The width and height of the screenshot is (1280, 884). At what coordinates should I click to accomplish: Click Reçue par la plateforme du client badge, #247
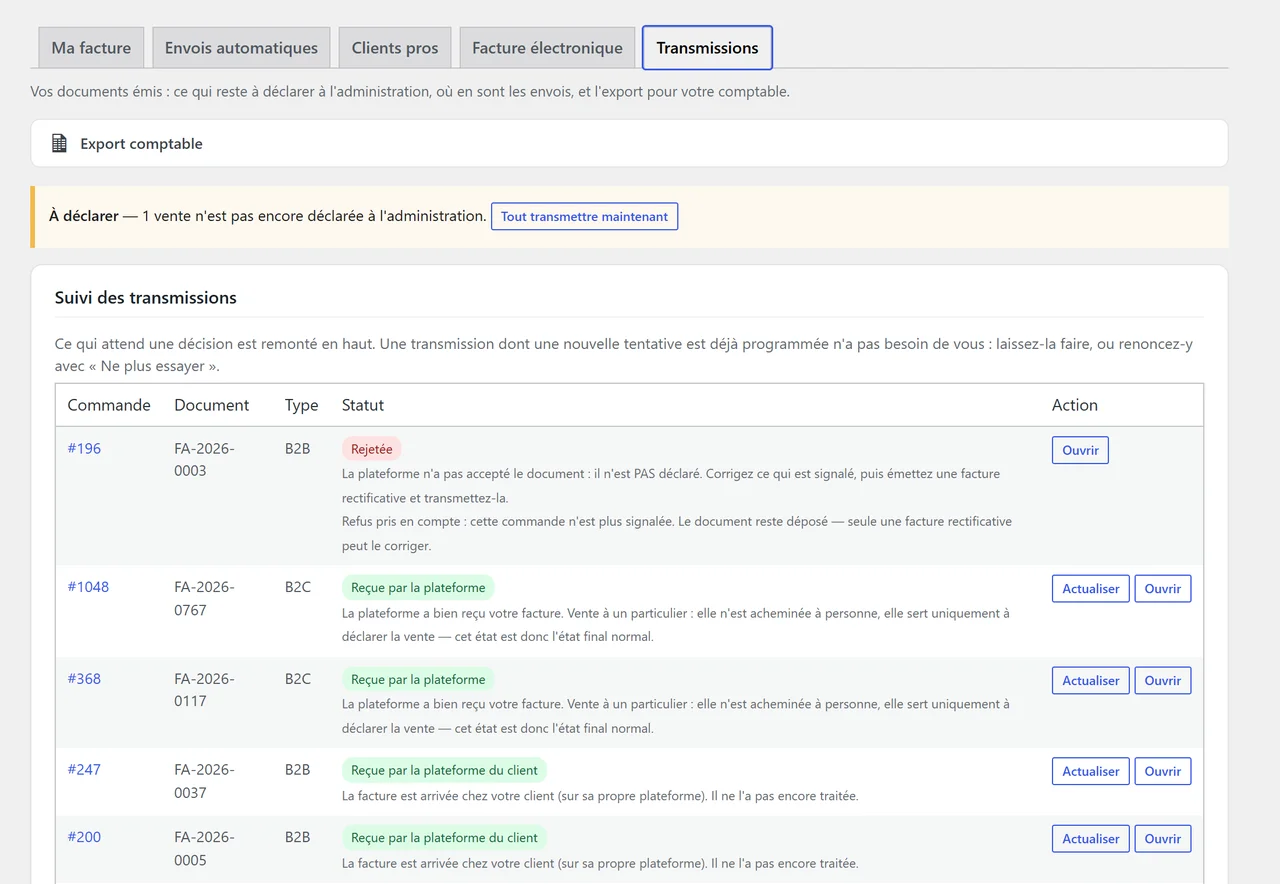pyautogui.click(x=444, y=770)
